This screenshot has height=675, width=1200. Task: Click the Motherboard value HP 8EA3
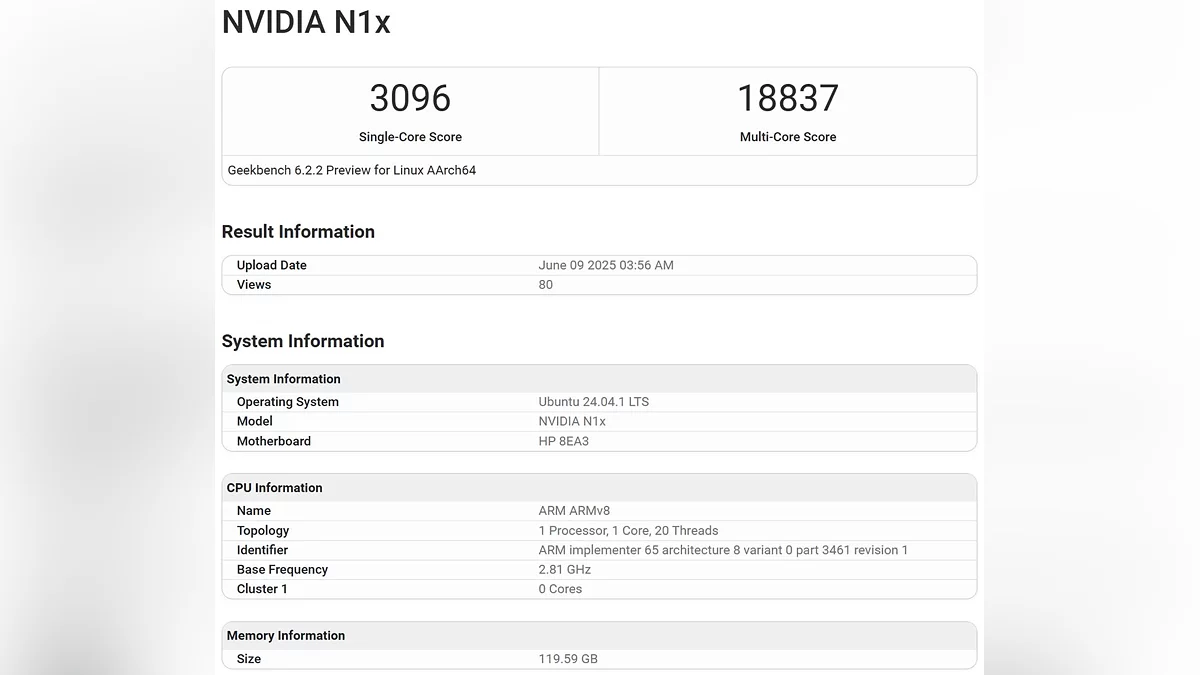[x=563, y=441]
